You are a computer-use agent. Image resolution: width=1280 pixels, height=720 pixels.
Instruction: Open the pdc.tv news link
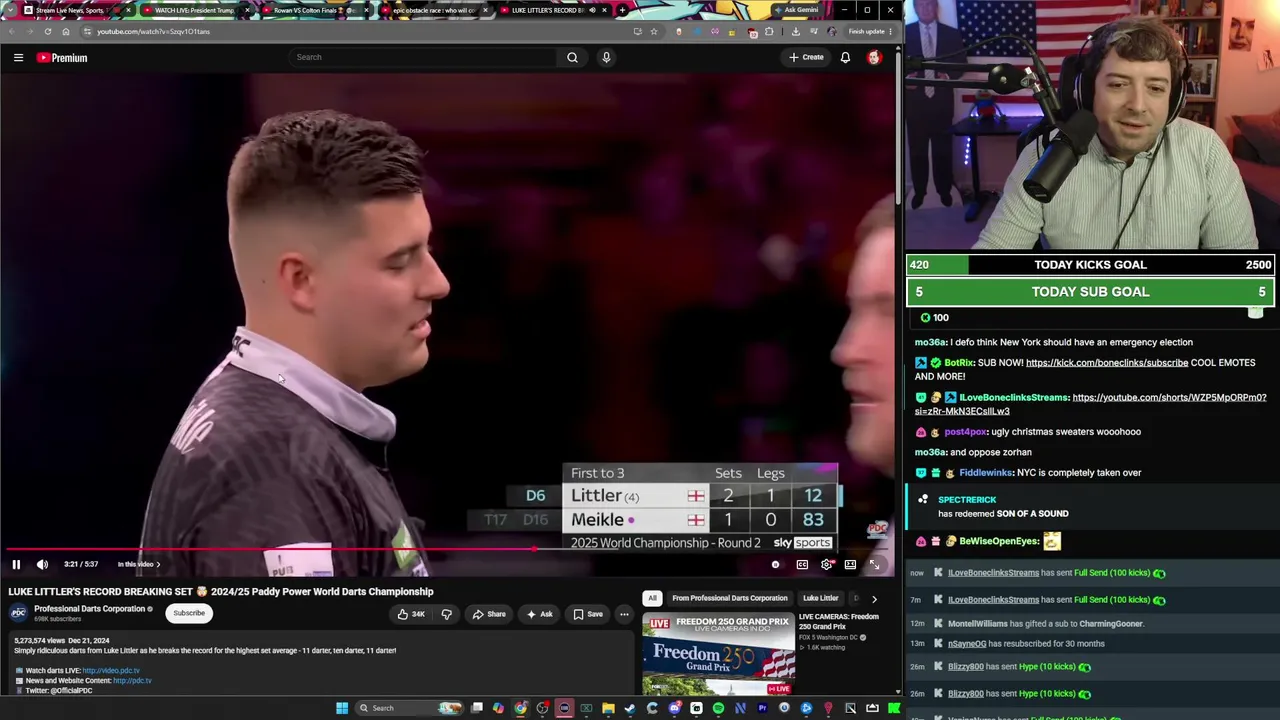pos(132,681)
